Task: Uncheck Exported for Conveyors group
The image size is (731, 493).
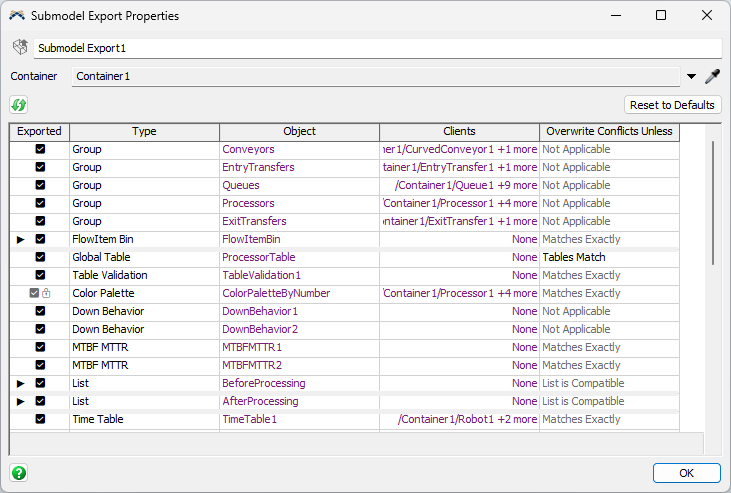Action: point(40,149)
